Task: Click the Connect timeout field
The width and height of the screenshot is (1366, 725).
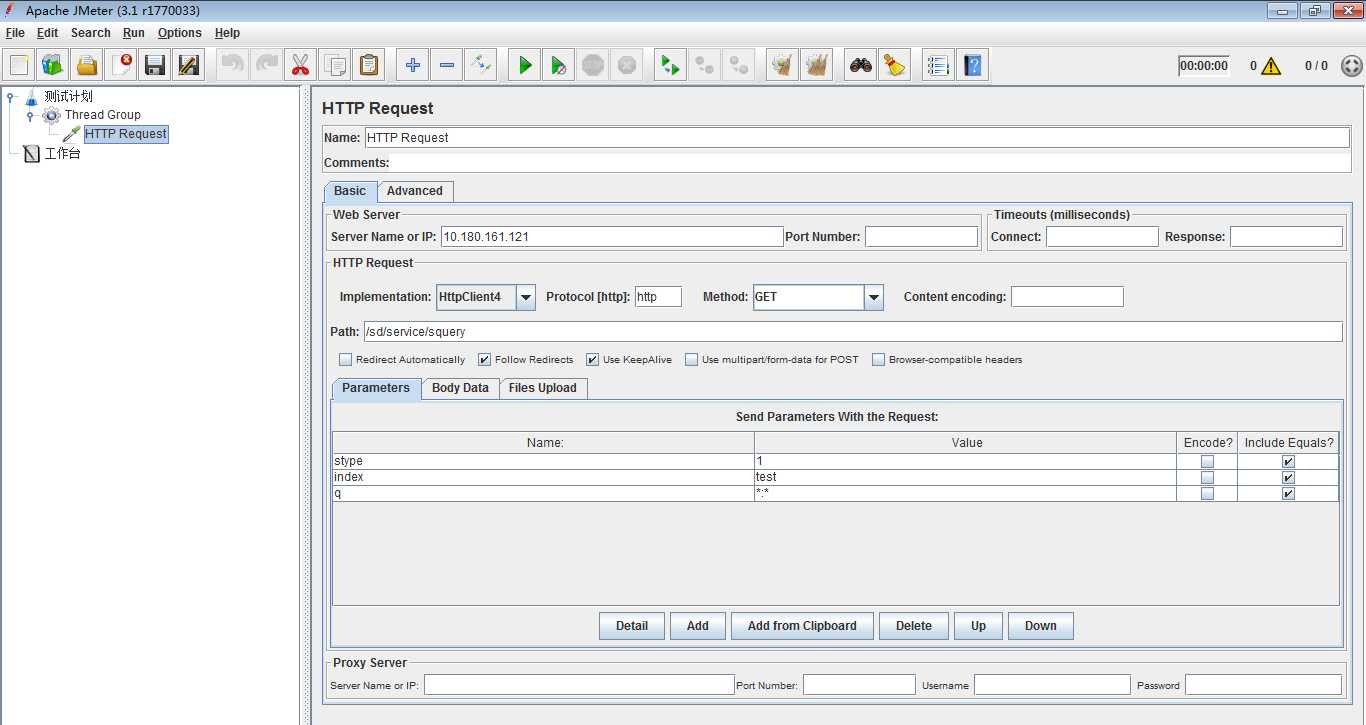Action: (1102, 237)
